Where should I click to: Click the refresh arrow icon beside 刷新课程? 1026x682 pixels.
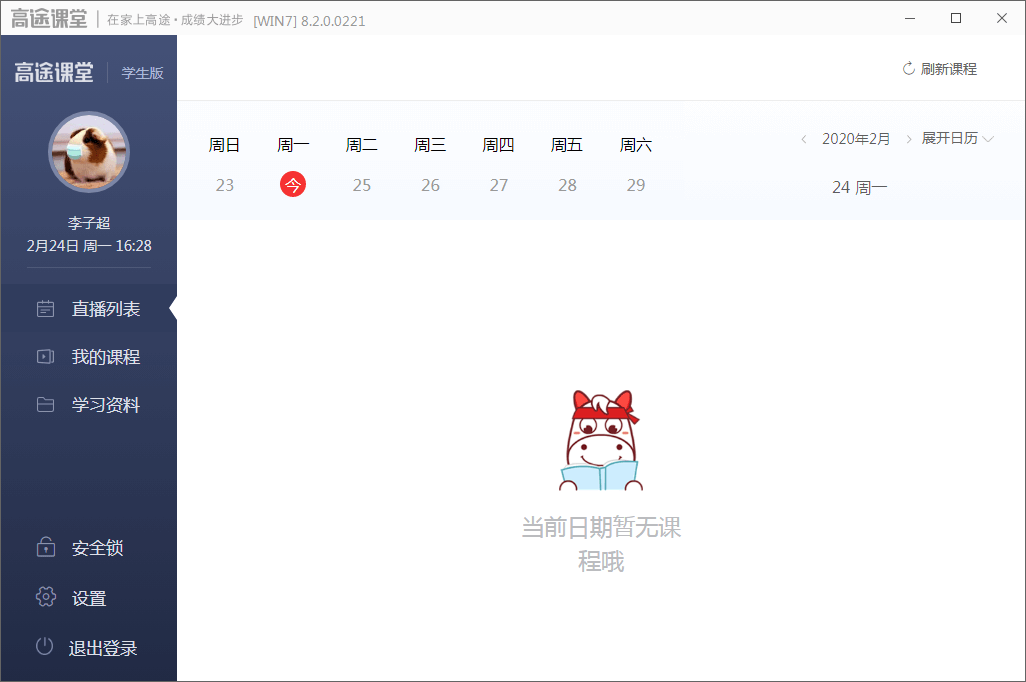click(x=908, y=69)
